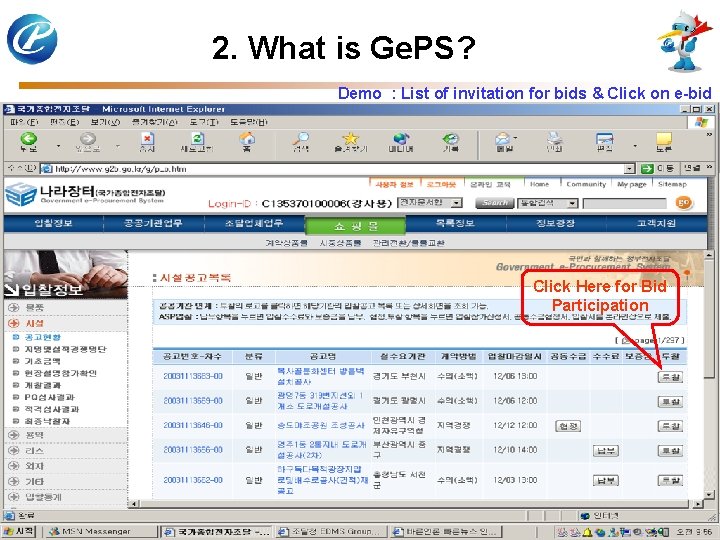Open the Mail icon dropdown arrow

[x=516, y=138]
